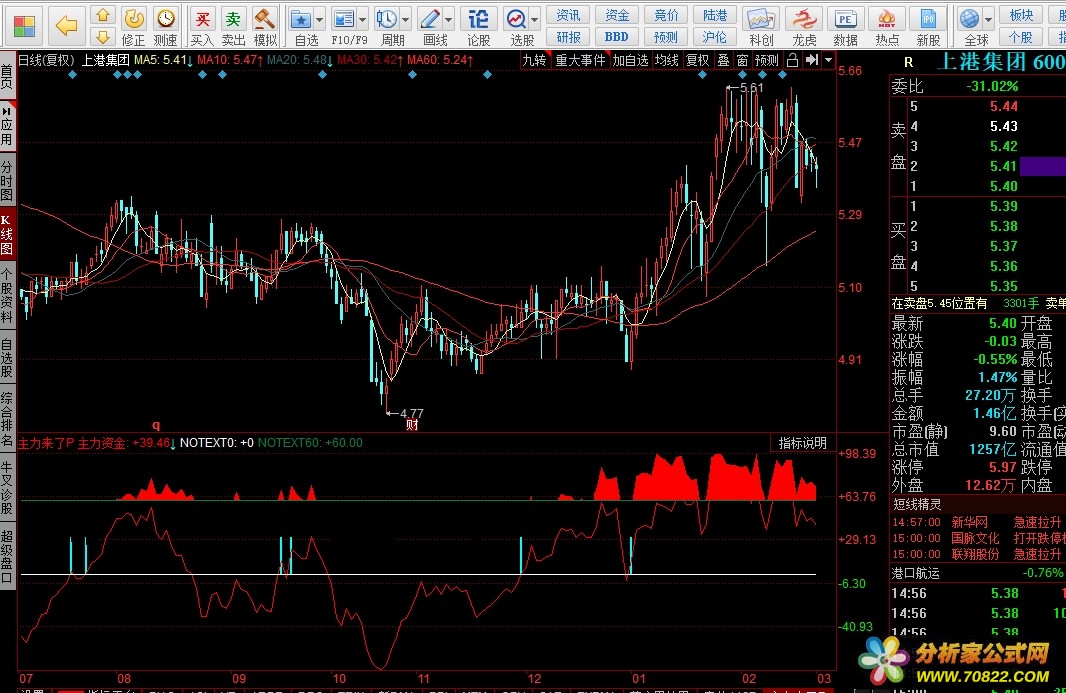Click 加自选 to add to watchlist
Screen dimensions: 1066x693
click(630, 61)
